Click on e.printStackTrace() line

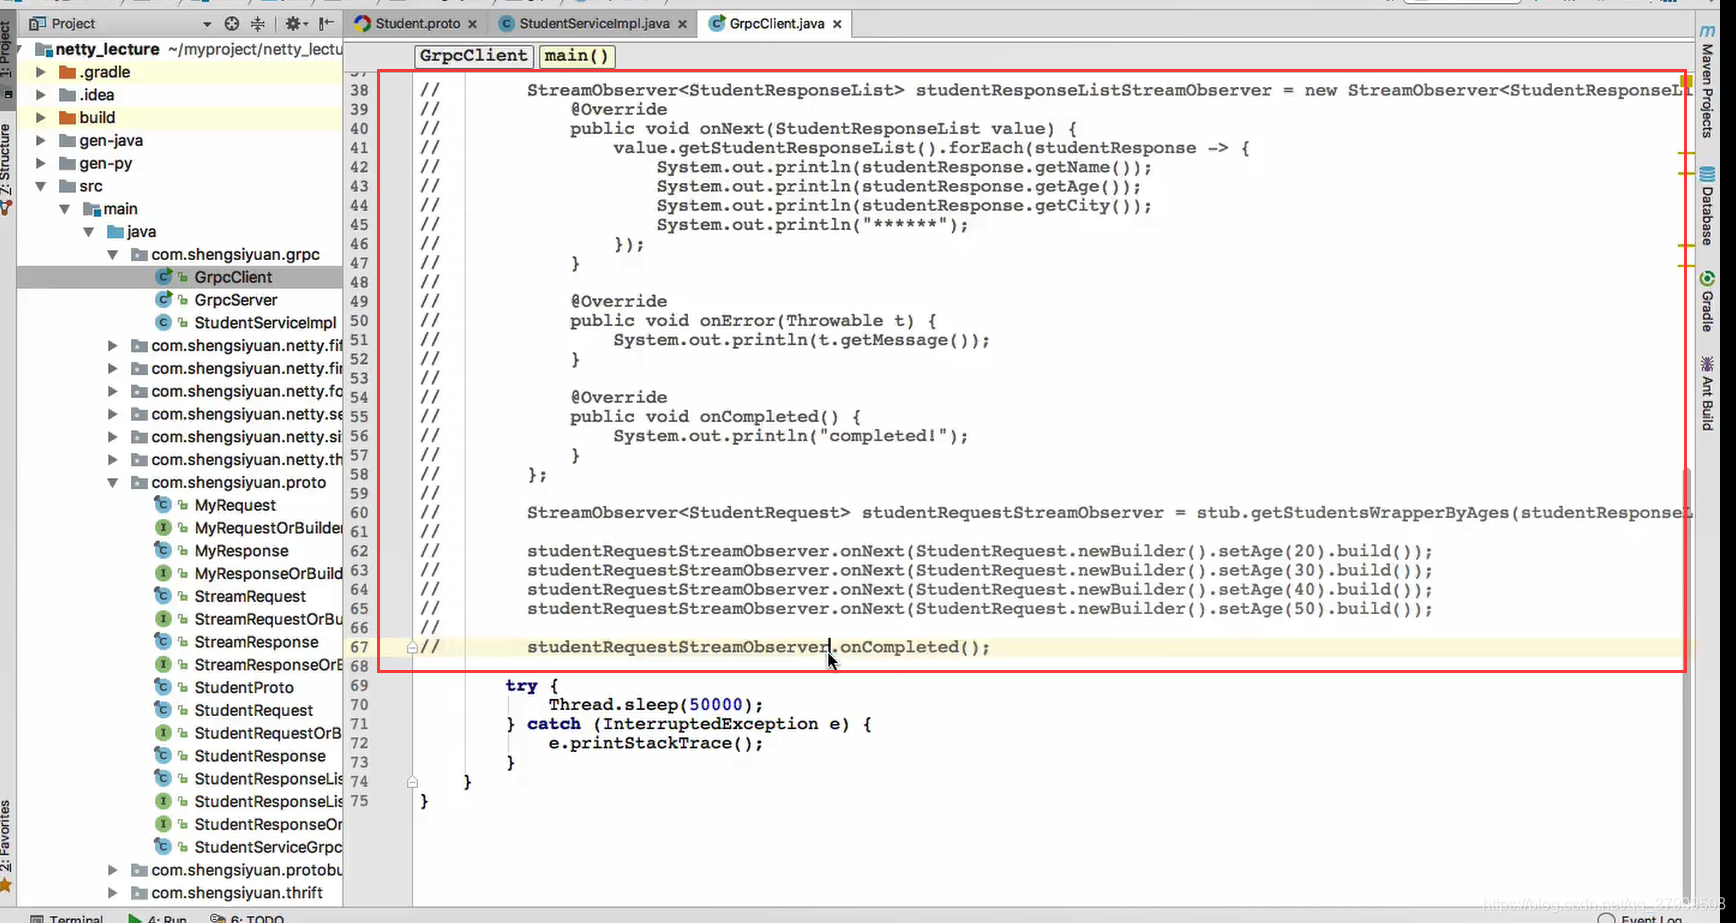pyautogui.click(x=656, y=743)
